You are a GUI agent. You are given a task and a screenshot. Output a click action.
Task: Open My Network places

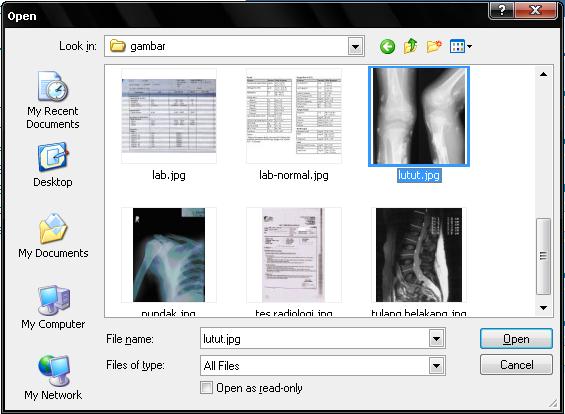(53, 378)
